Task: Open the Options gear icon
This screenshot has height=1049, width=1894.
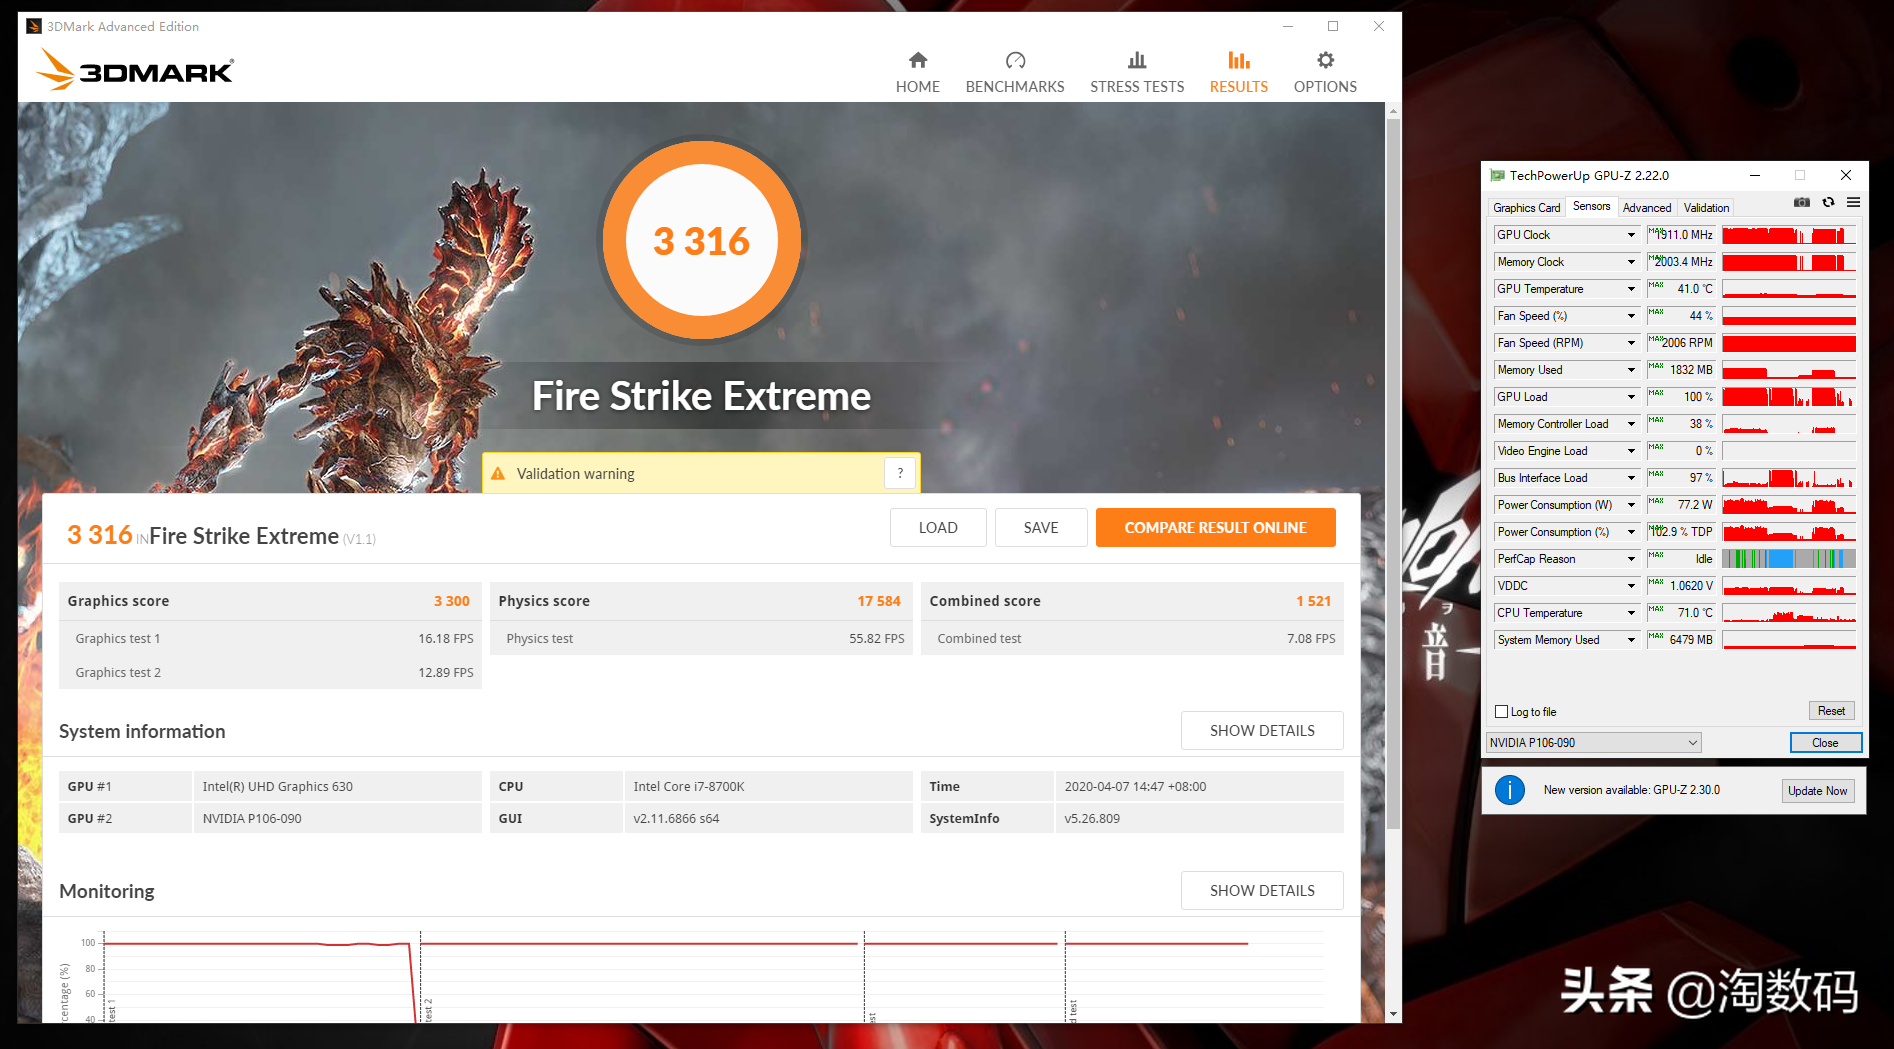Action: (x=1325, y=61)
